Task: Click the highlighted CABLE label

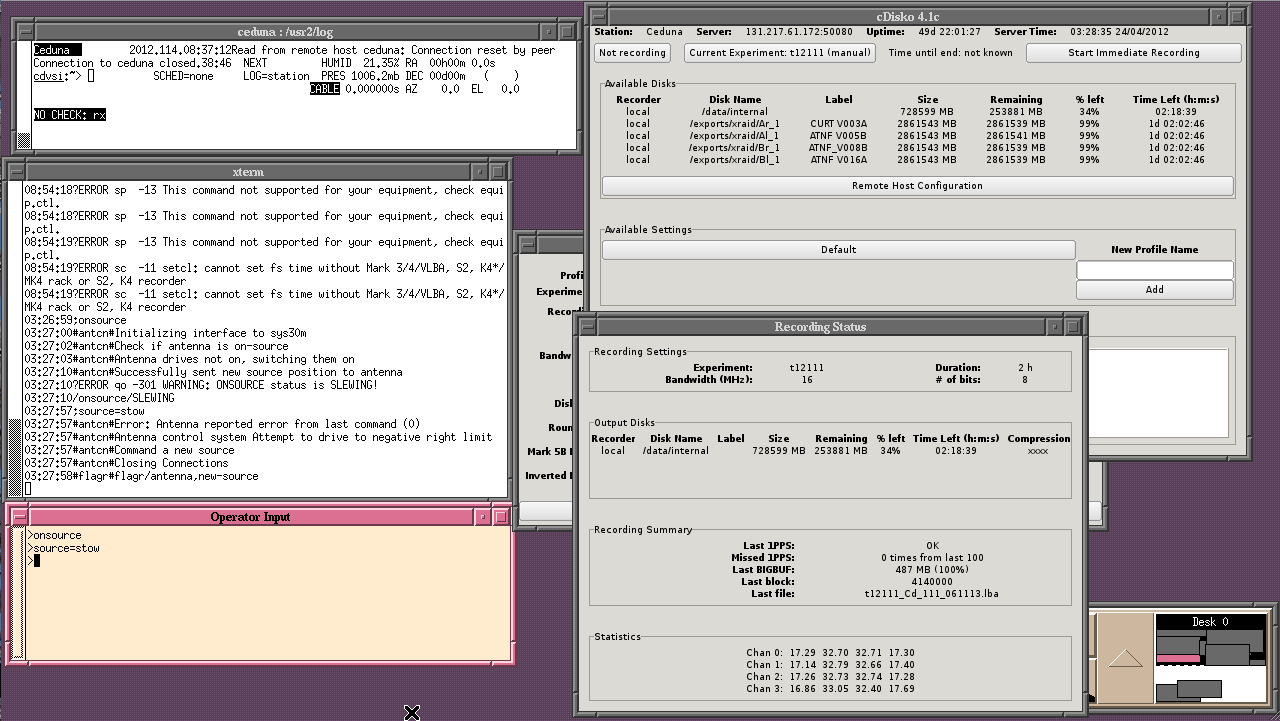Action: pos(324,89)
